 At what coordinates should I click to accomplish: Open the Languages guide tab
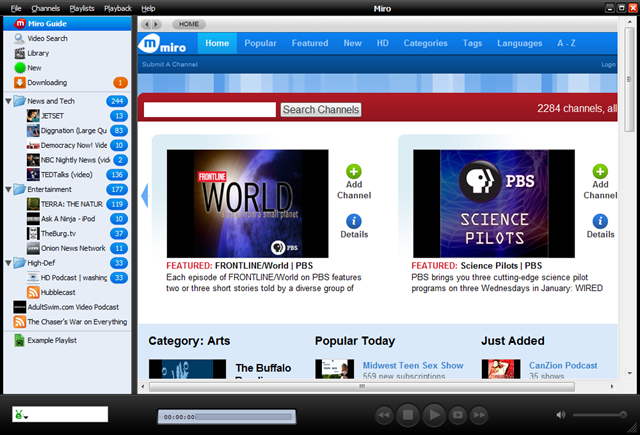[520, 43]
